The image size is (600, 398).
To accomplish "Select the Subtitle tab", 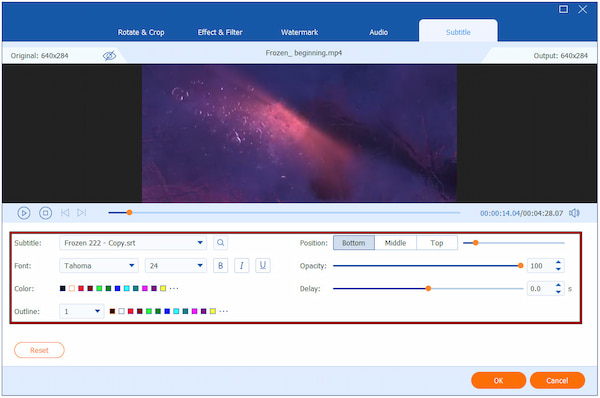I will tap(458, 31).
